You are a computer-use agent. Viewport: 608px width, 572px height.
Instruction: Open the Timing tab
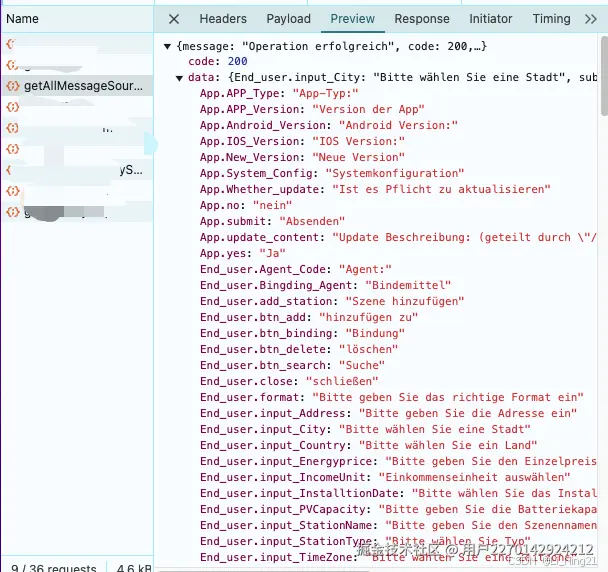click(551, 19)
